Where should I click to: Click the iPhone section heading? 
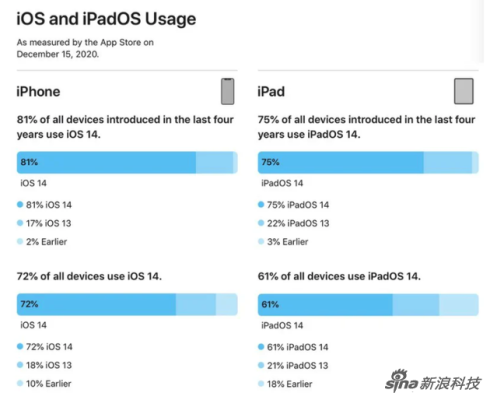pos(38,92)
